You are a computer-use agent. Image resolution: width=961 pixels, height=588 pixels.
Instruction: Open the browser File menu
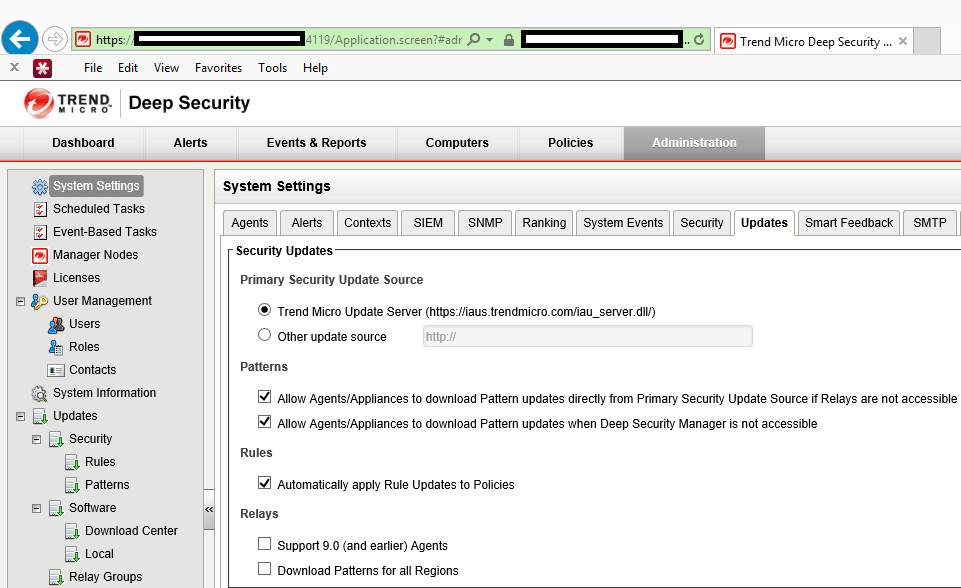tap(93, 68)
